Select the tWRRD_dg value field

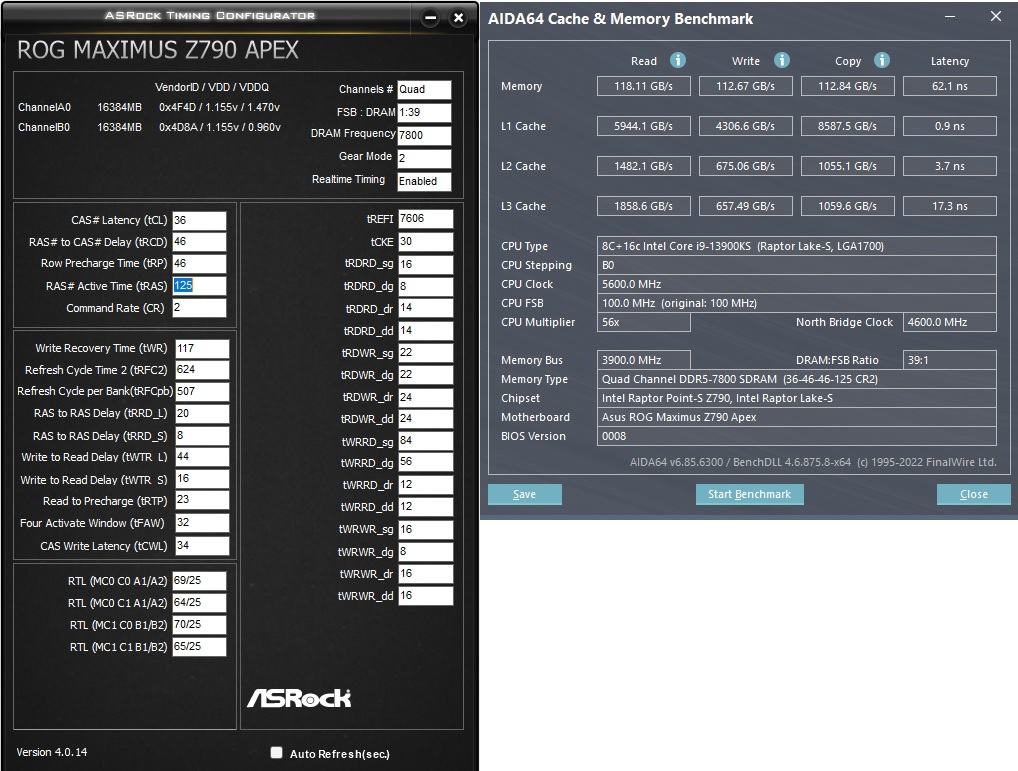425,463
